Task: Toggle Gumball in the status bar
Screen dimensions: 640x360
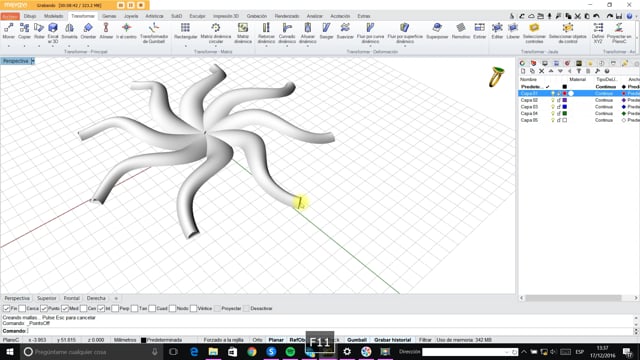Action: pos(357,340)
